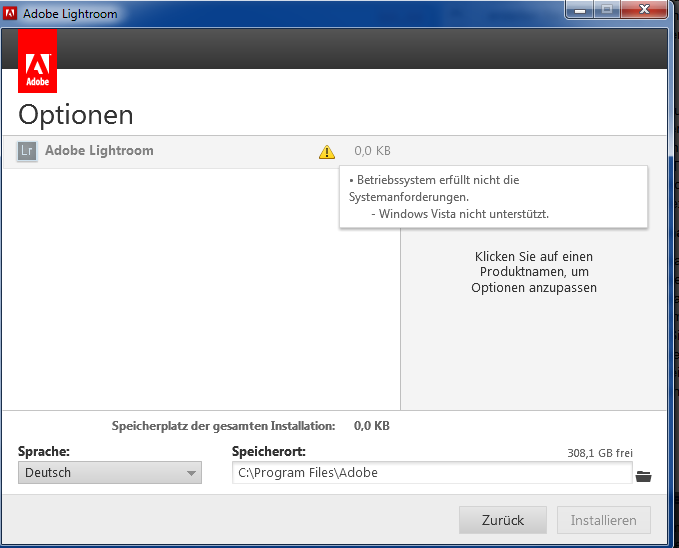
Task: Click the 'Klicken Sie auf einen Produktnamen' hint
Action: click(534, 272)
